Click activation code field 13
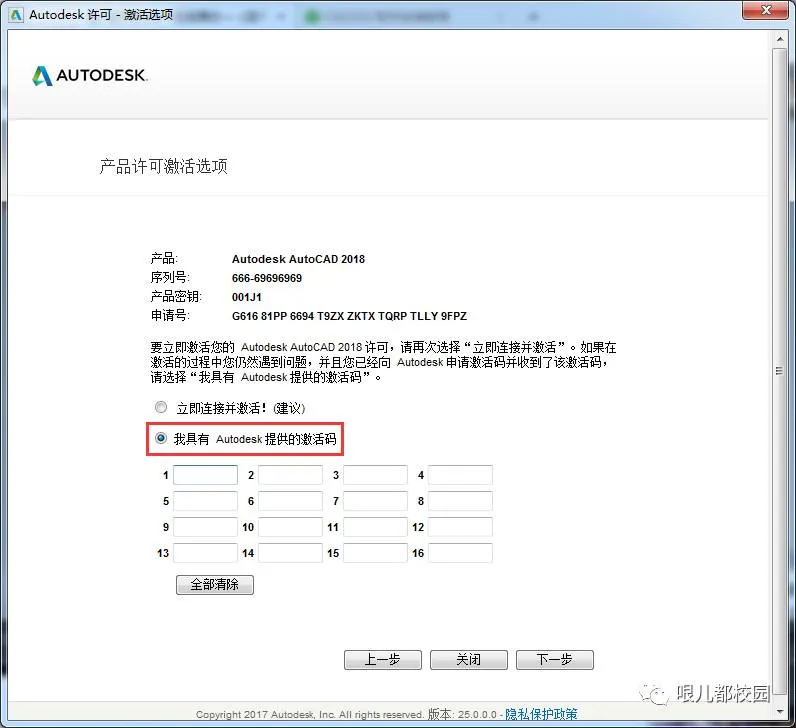Image resolution: width=796 pixels, height=728 pixels. (x=205, y=553)
